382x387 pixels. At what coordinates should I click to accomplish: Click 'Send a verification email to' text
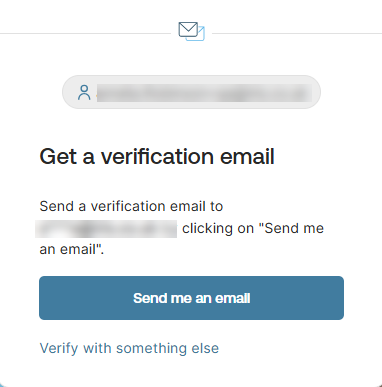click(131, 206)
